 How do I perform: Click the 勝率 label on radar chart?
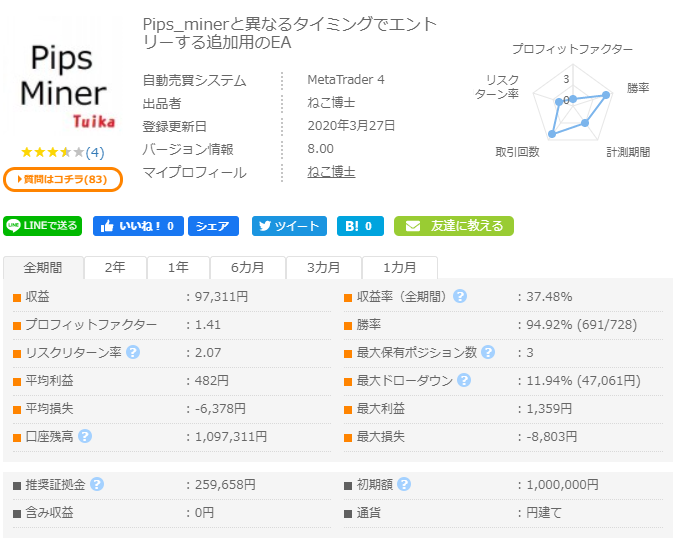638,88
